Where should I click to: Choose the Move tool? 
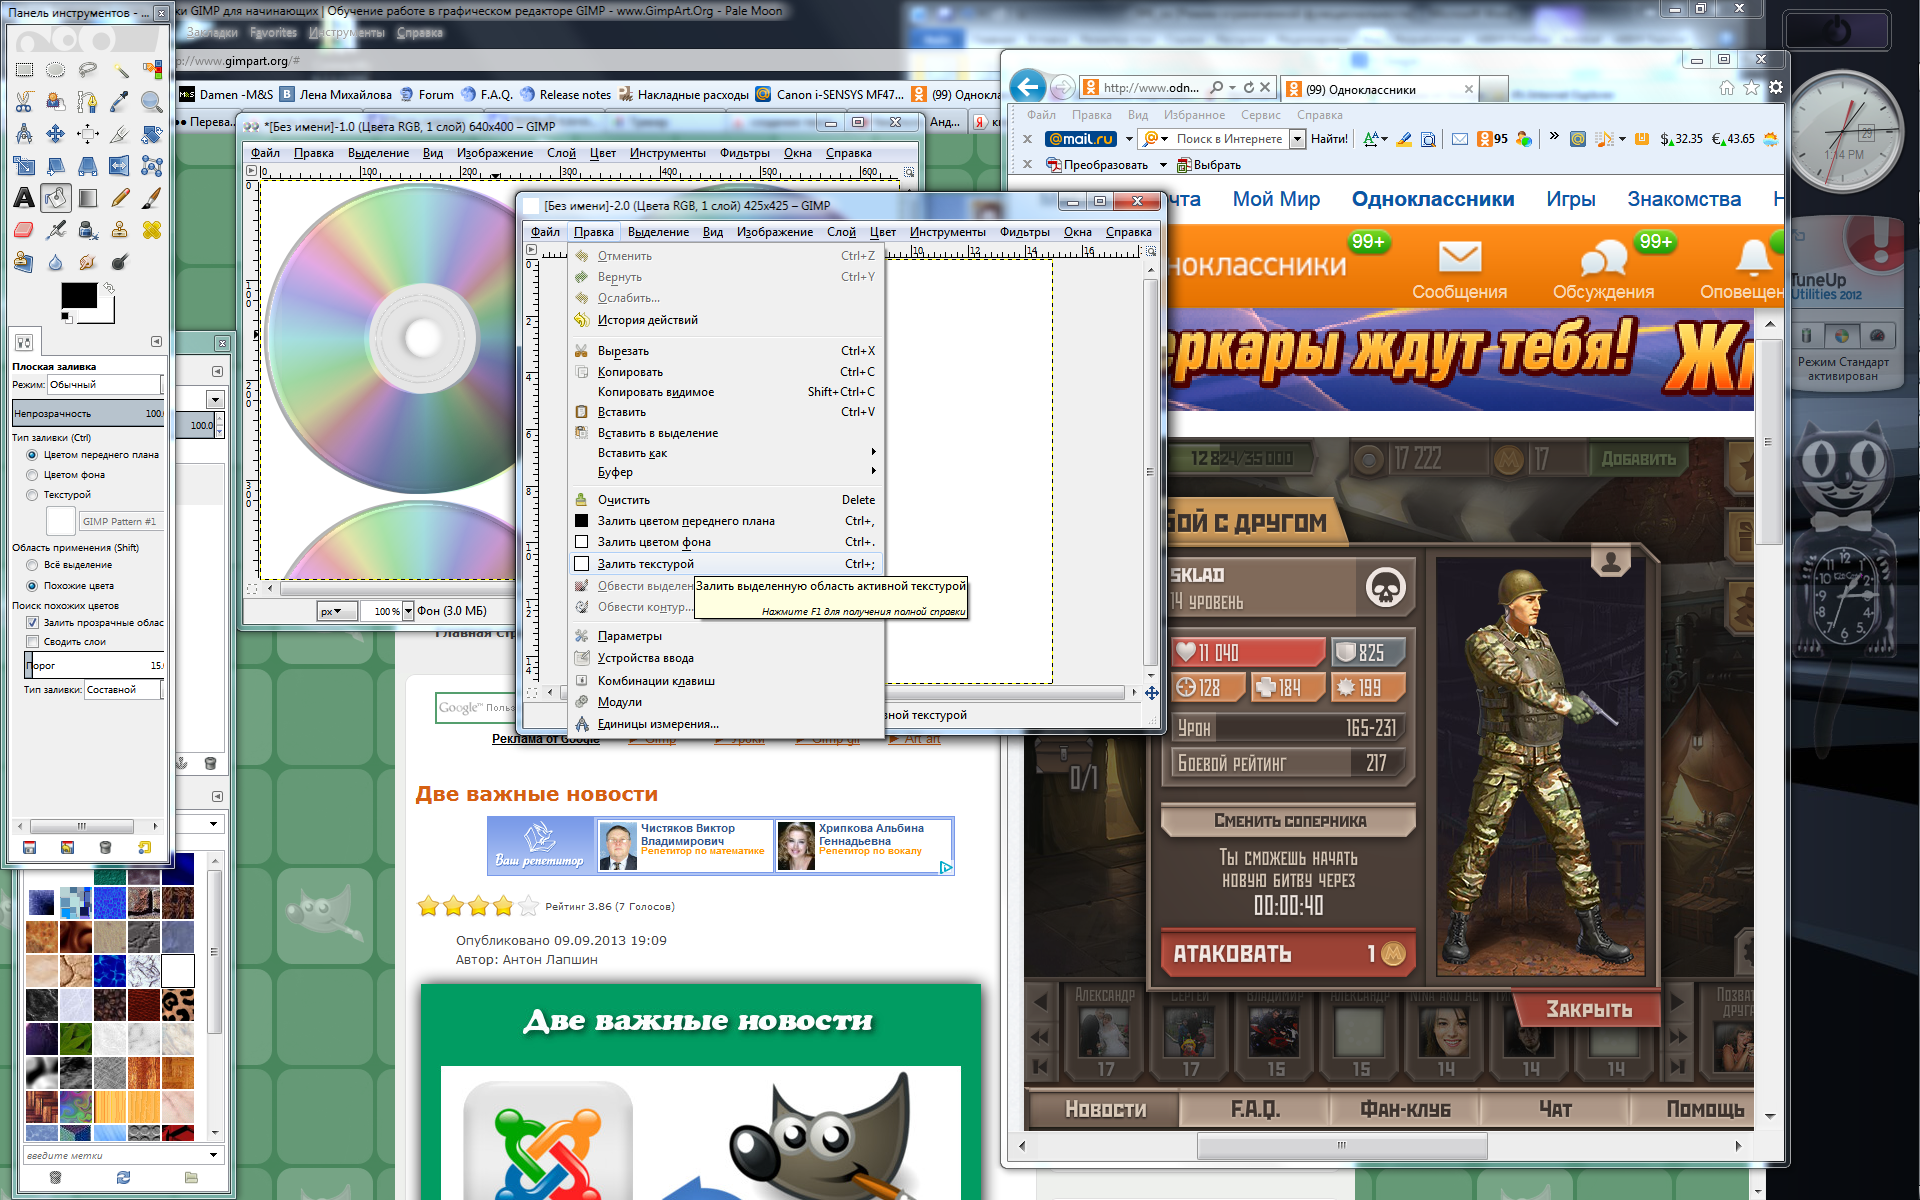pyautogui.click(x=56, y=134)
